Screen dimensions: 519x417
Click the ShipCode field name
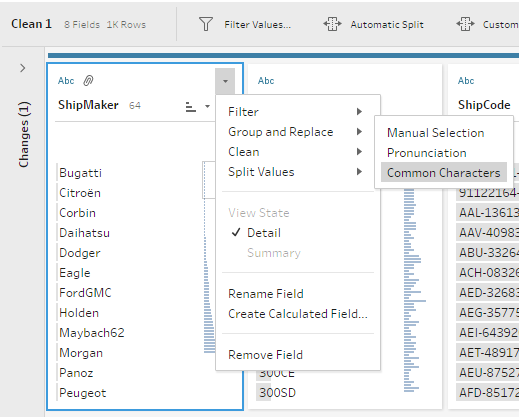tap(484, 105)
